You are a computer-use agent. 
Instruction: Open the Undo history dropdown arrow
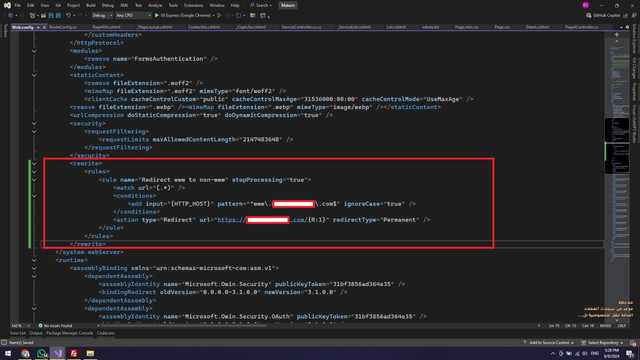(x=73, y=16)
